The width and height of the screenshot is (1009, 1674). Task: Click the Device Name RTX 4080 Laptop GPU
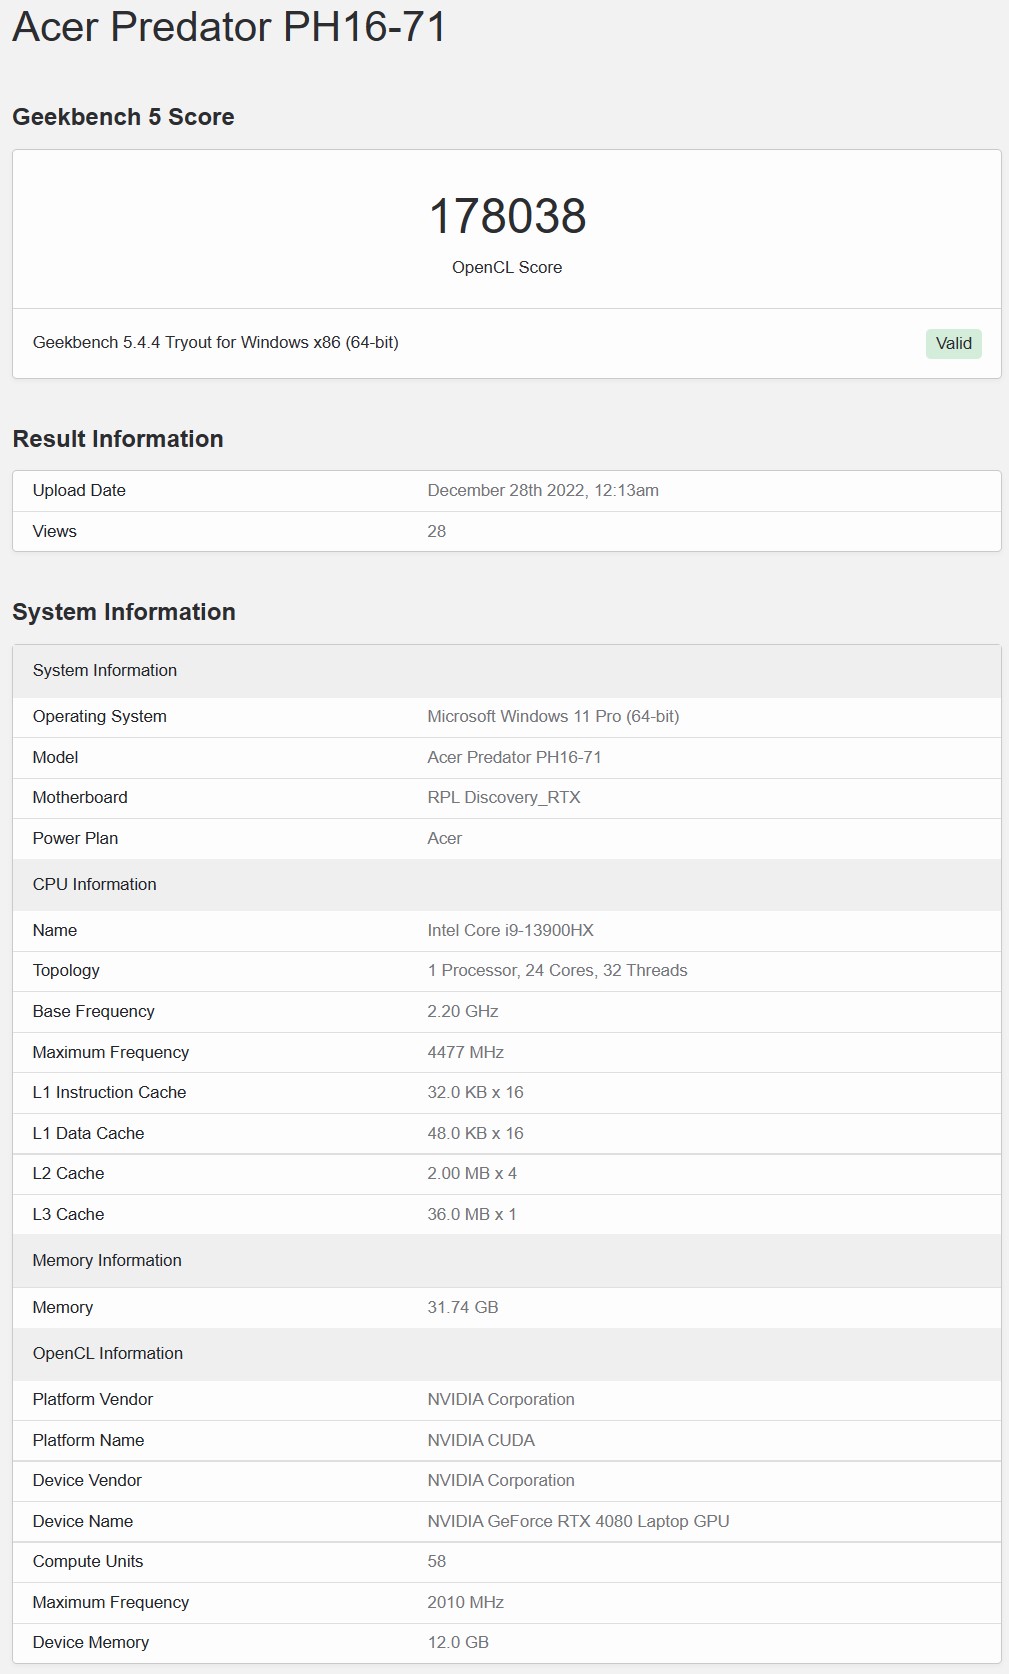point(578,1521)
